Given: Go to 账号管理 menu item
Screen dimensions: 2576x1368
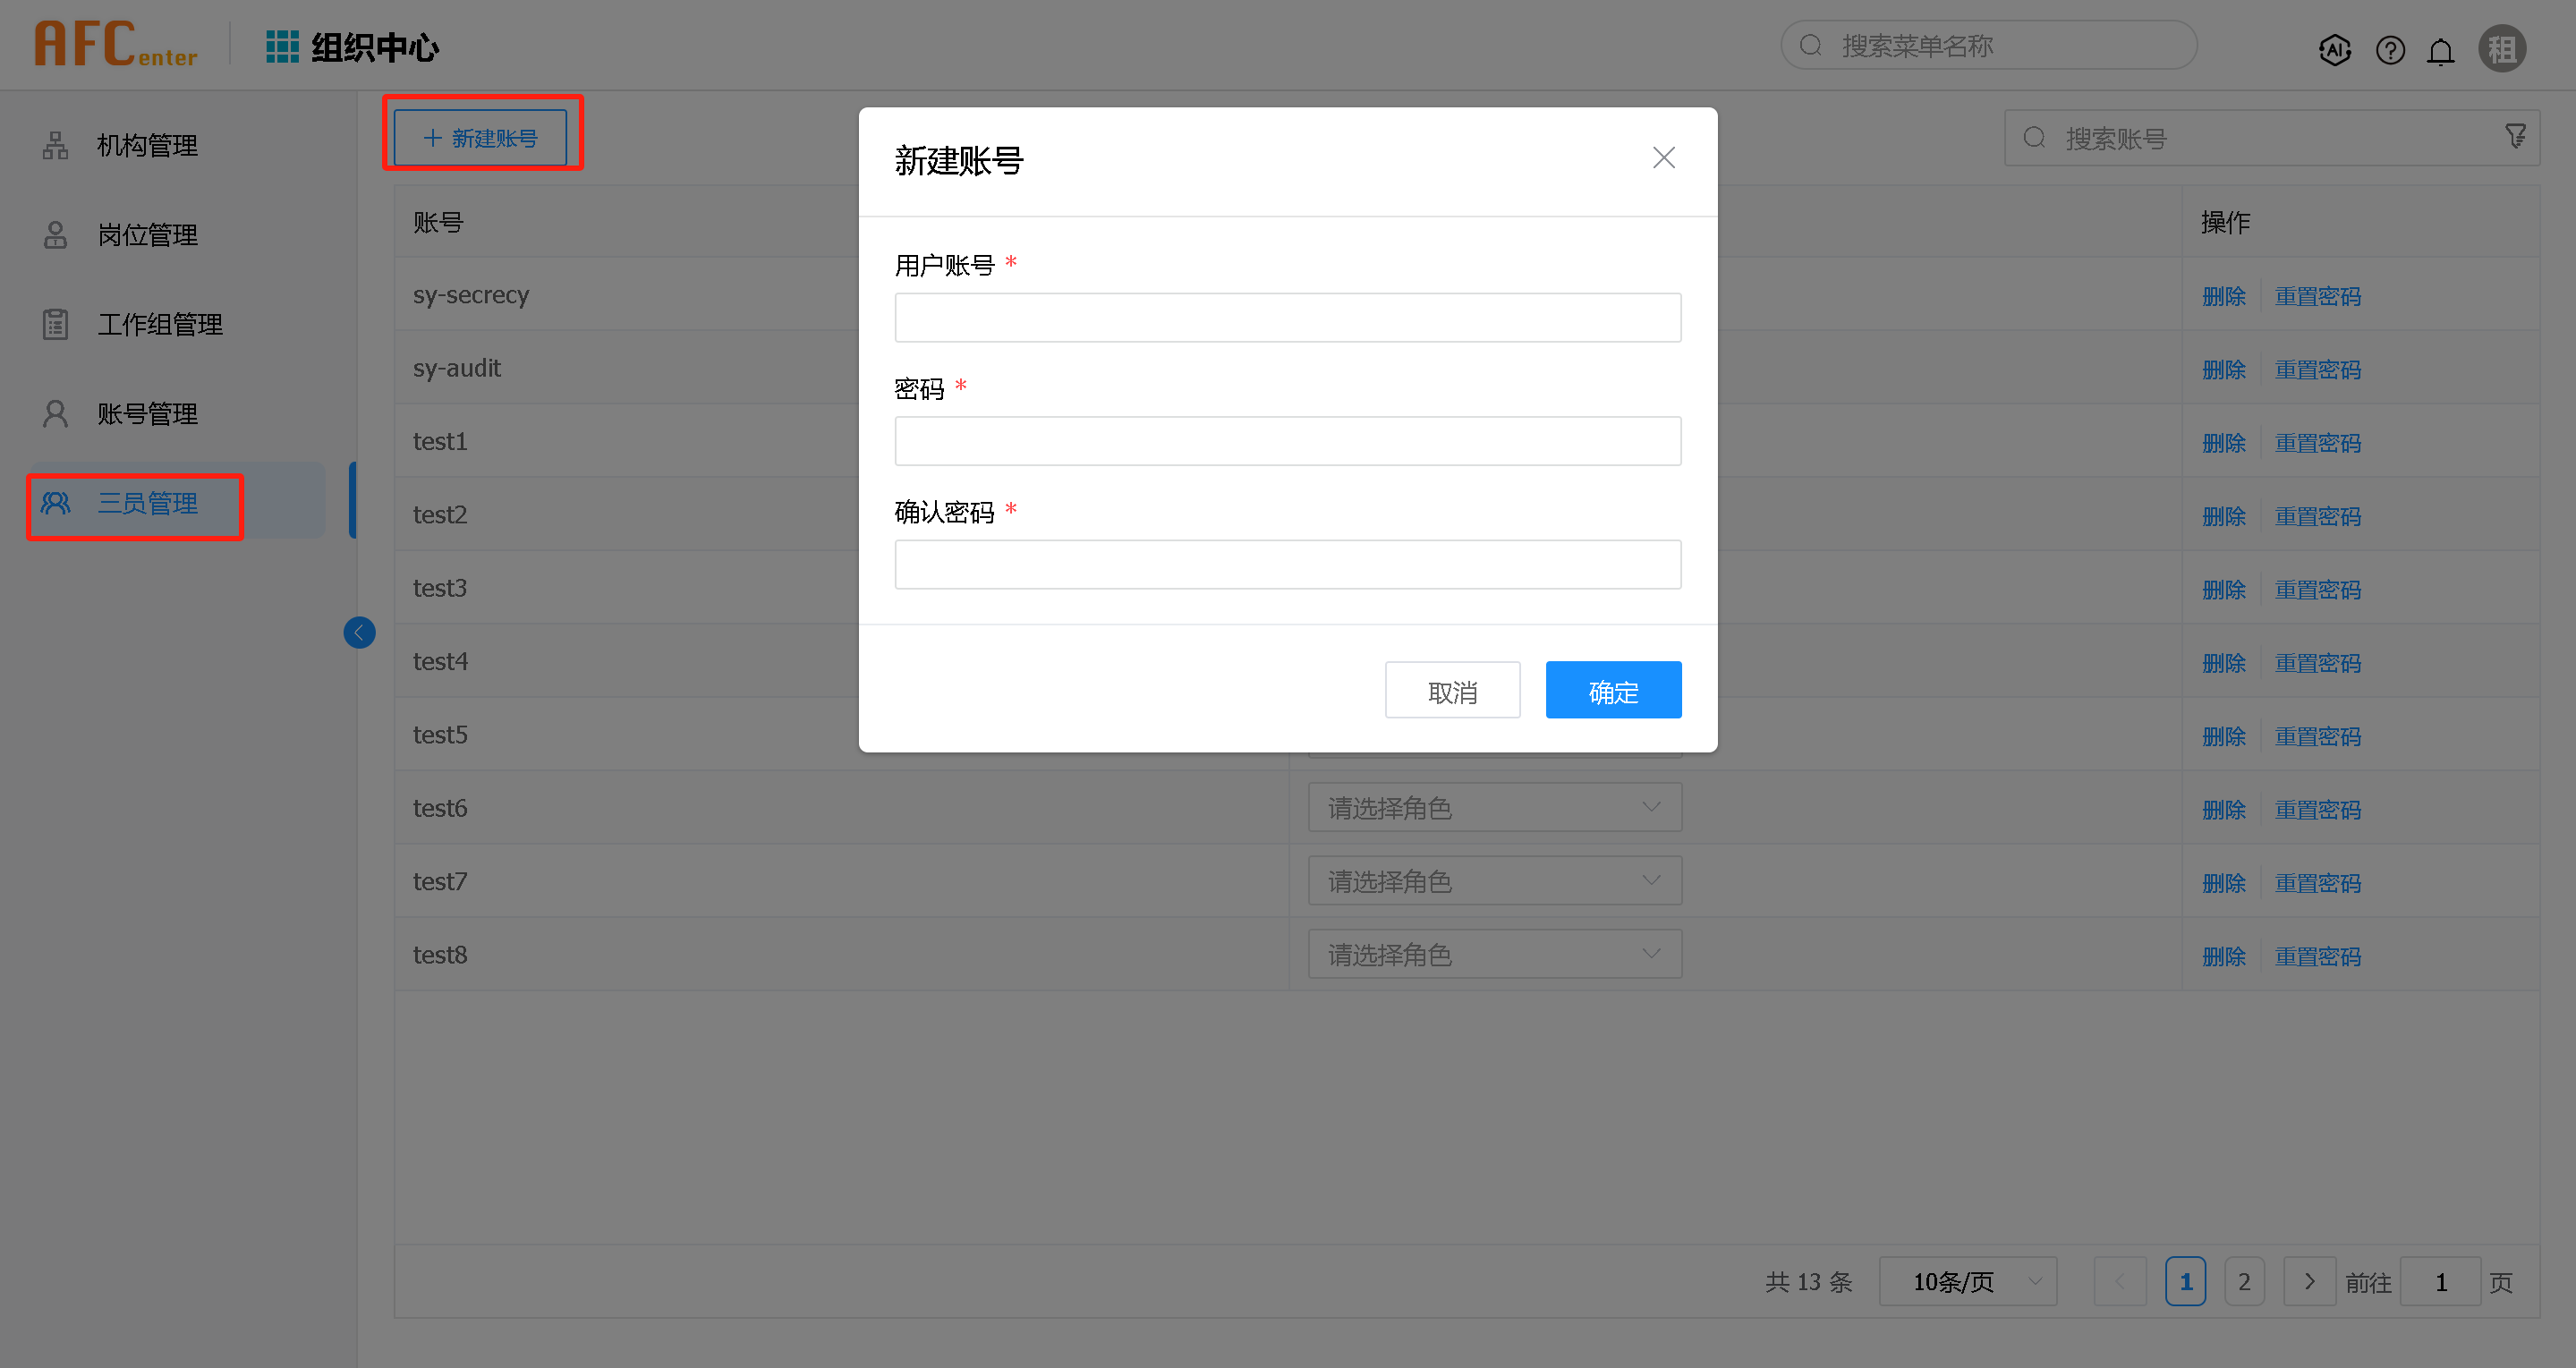Looking at the screenshot, I should pos(147,414).
